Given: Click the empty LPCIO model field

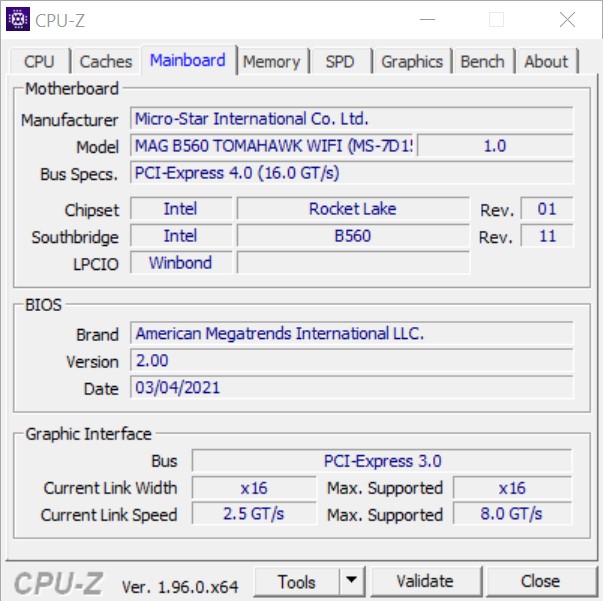Looking at the screenshot, I should tap(353, 263).
